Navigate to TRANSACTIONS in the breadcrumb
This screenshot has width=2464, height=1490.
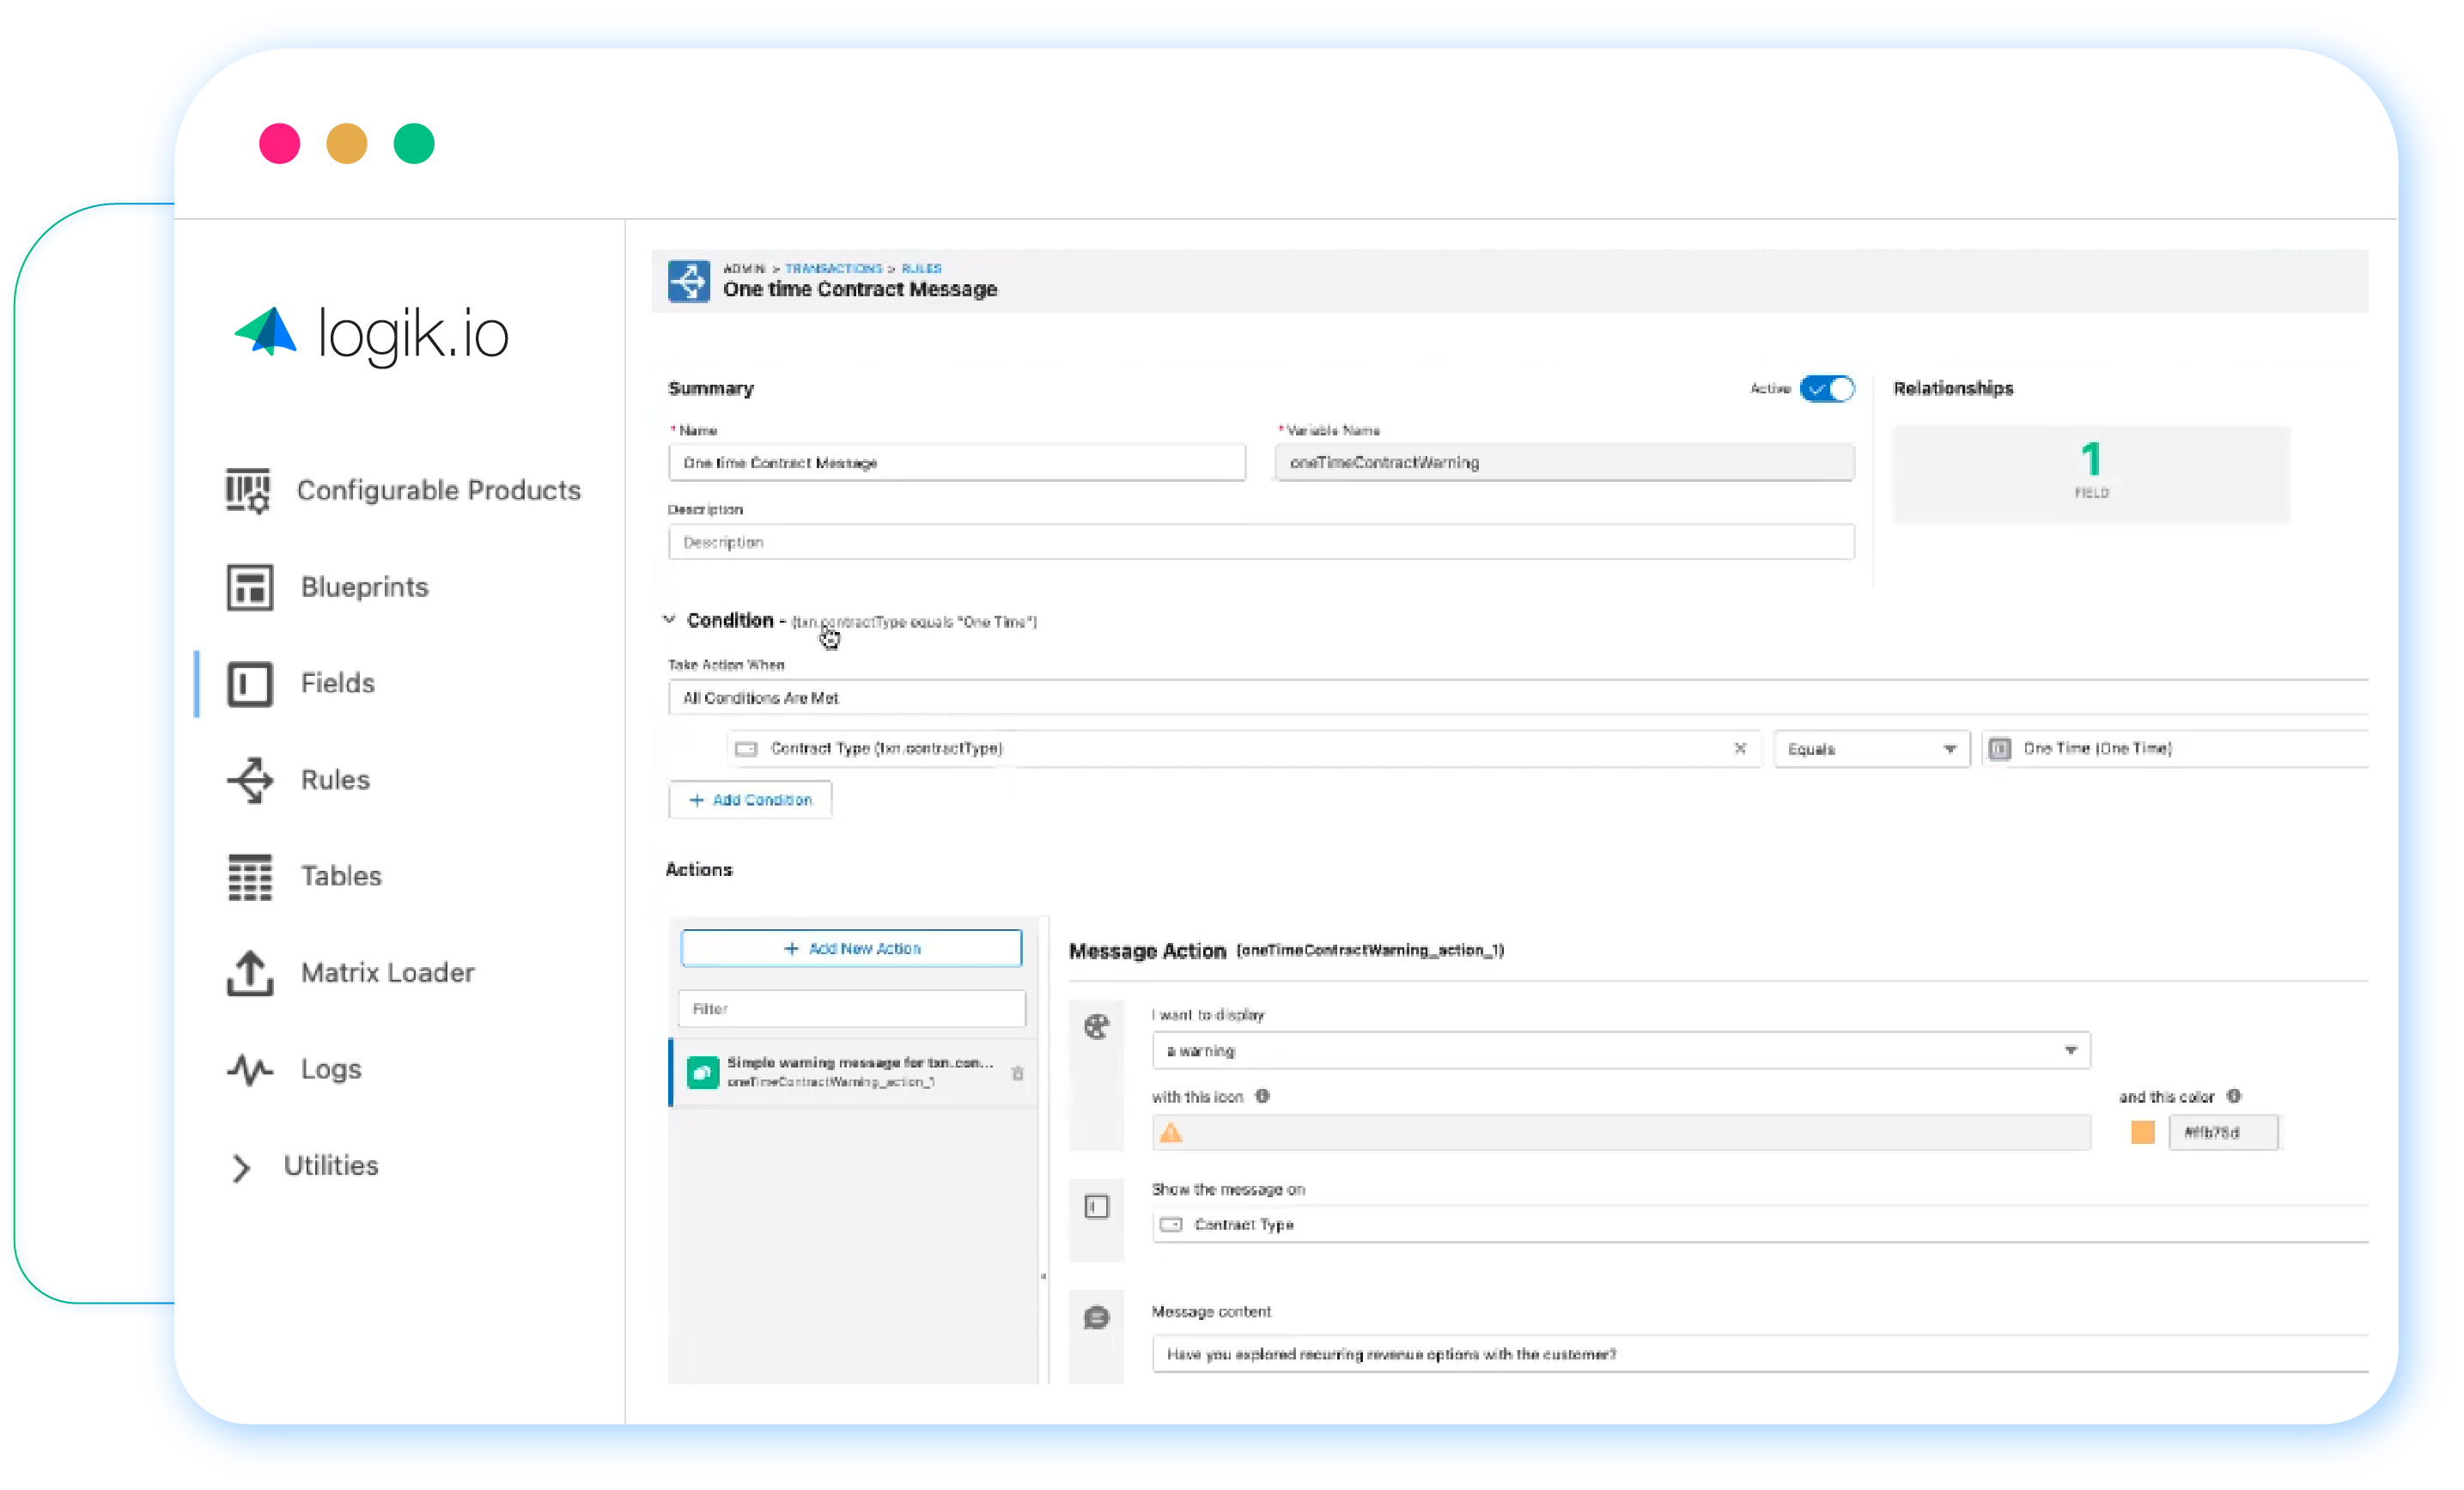tap(835, 268)
